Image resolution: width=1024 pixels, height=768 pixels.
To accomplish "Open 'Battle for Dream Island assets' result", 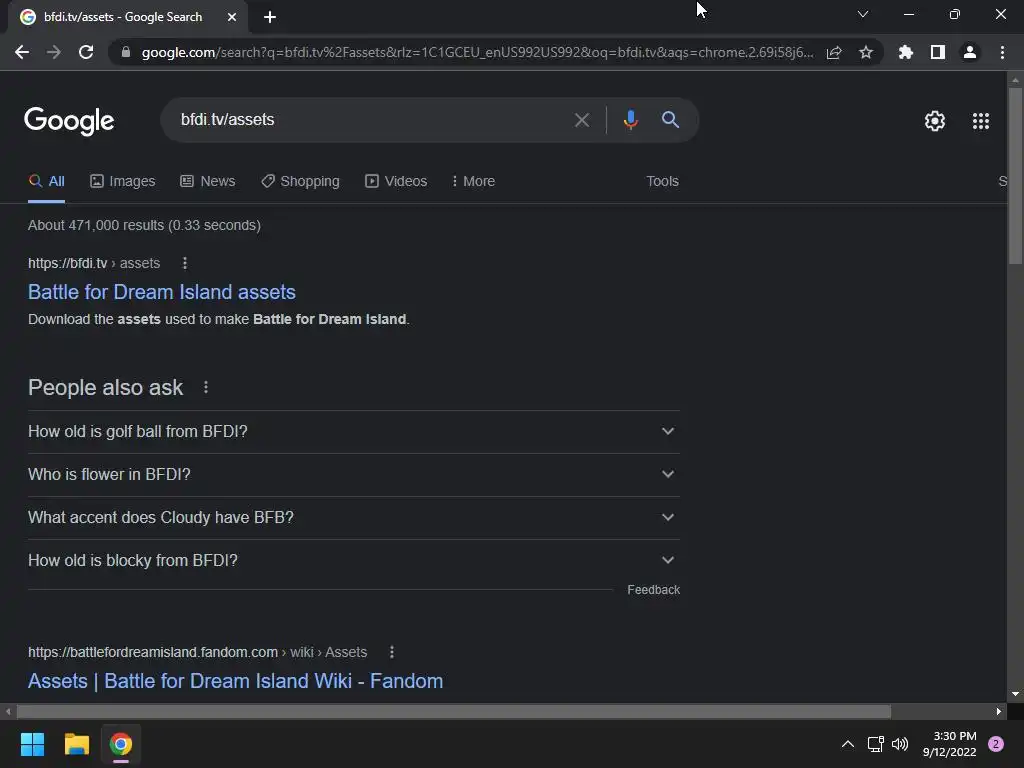I will 161,292.
